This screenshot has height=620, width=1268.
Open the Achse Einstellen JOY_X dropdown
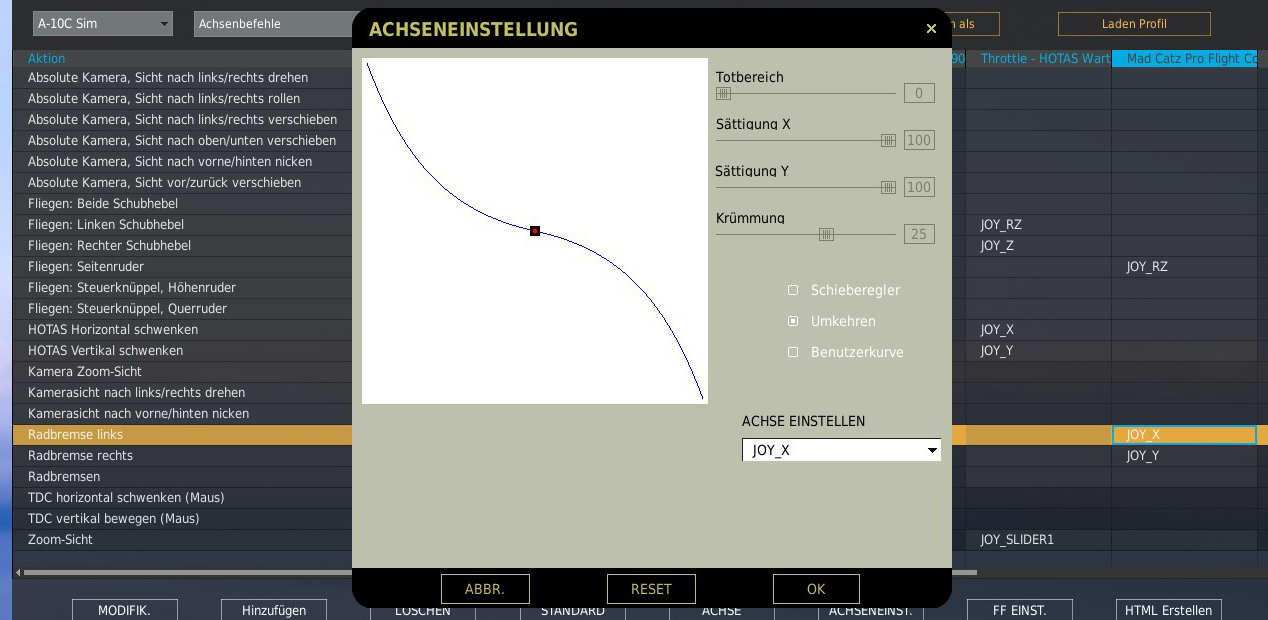pyautogui.click(x=841, y=450)
